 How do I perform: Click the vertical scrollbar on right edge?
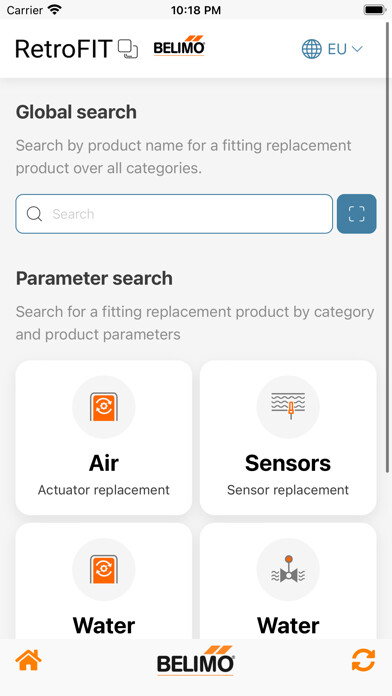(x=388, y=249)
